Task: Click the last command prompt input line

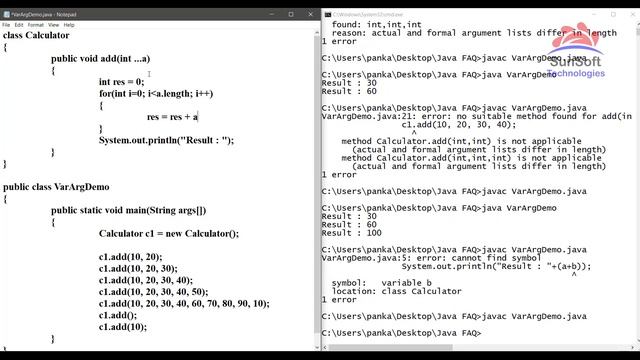Action: [401, 333]
